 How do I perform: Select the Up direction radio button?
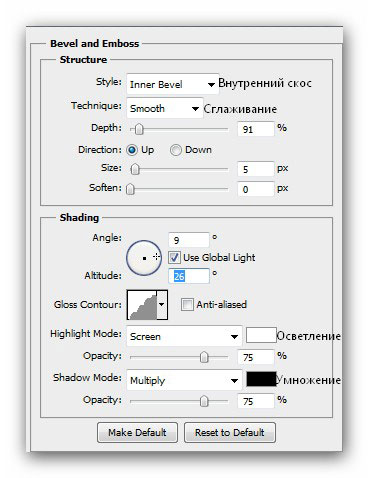(x=132, y=150)
